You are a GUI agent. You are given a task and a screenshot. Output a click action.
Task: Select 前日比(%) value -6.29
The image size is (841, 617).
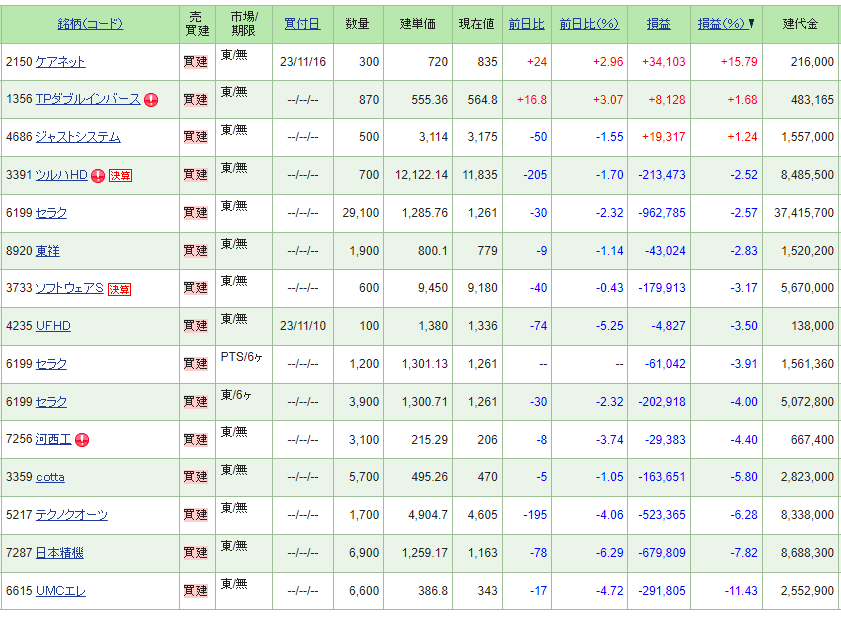click(609, 553)
